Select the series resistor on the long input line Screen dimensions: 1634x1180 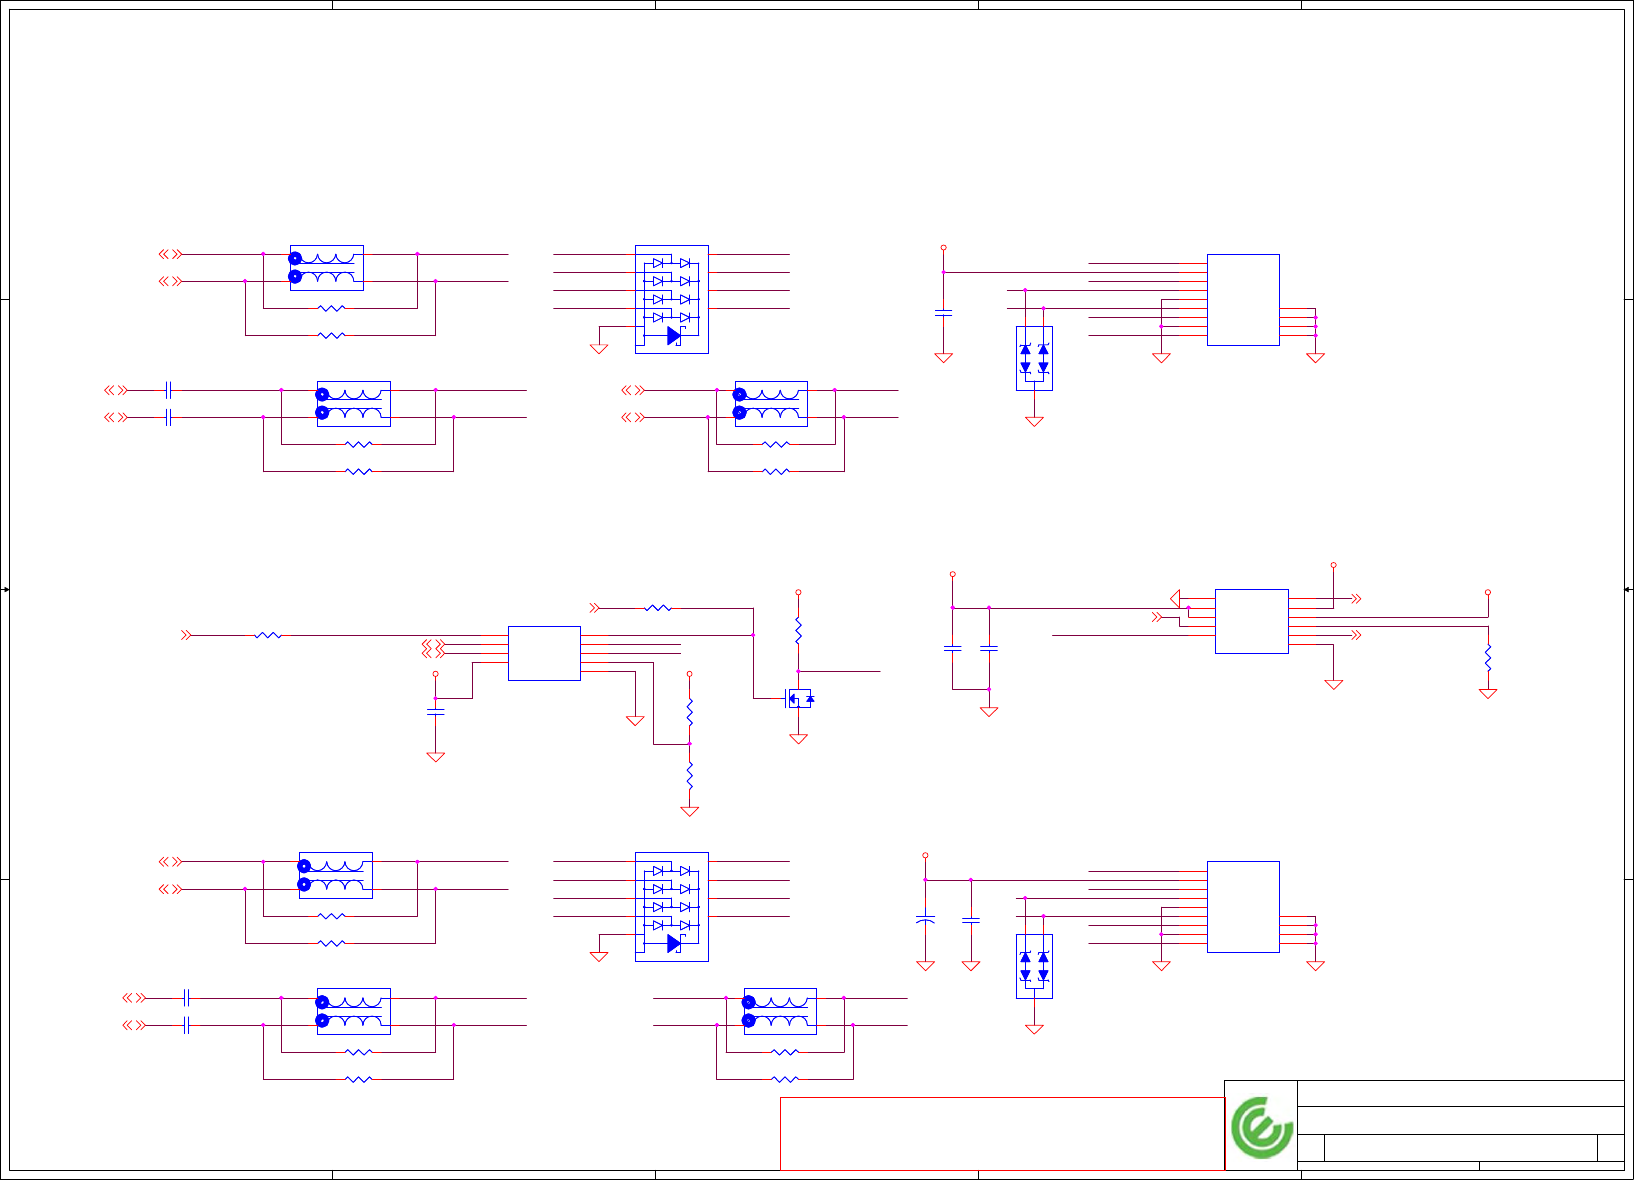tap(268, 635)
